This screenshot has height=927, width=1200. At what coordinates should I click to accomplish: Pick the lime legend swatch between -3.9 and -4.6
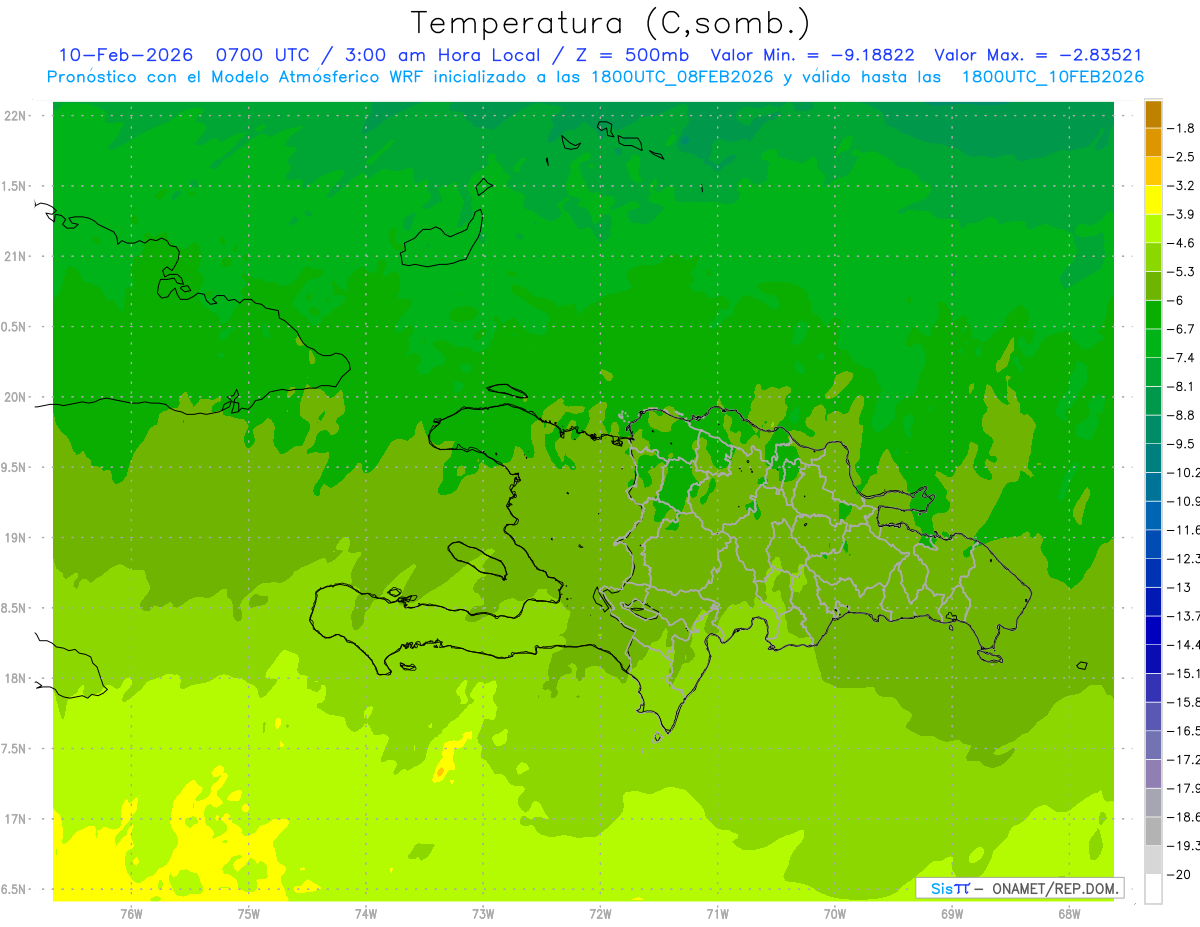[x=1153, y=229]
